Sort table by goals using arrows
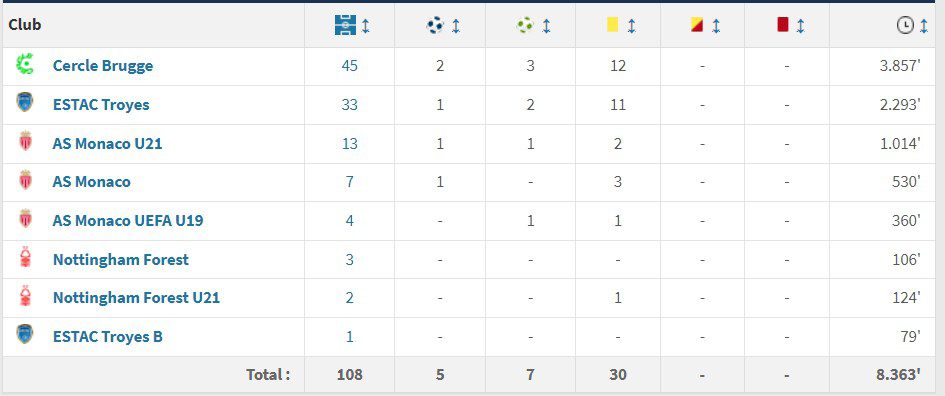945x396 pixels. tap(456, 26)
